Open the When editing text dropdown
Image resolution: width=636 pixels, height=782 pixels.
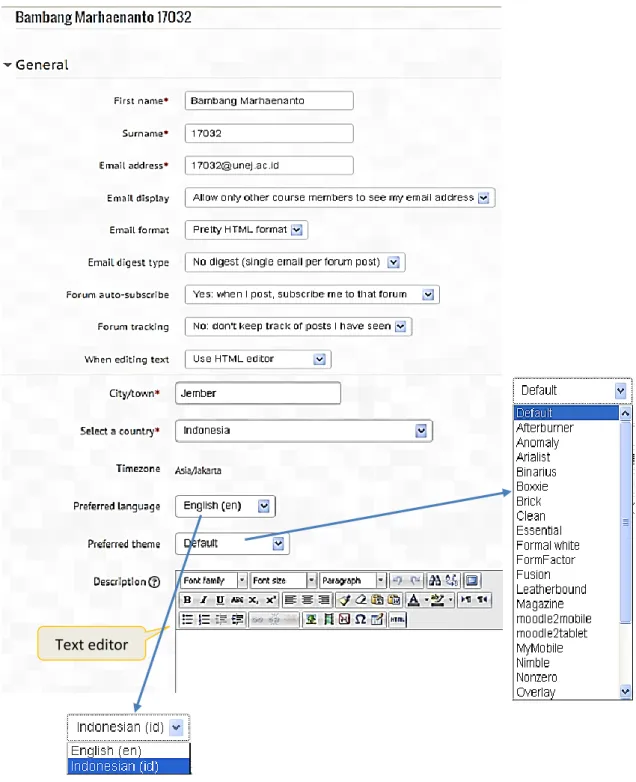(258, 359)
